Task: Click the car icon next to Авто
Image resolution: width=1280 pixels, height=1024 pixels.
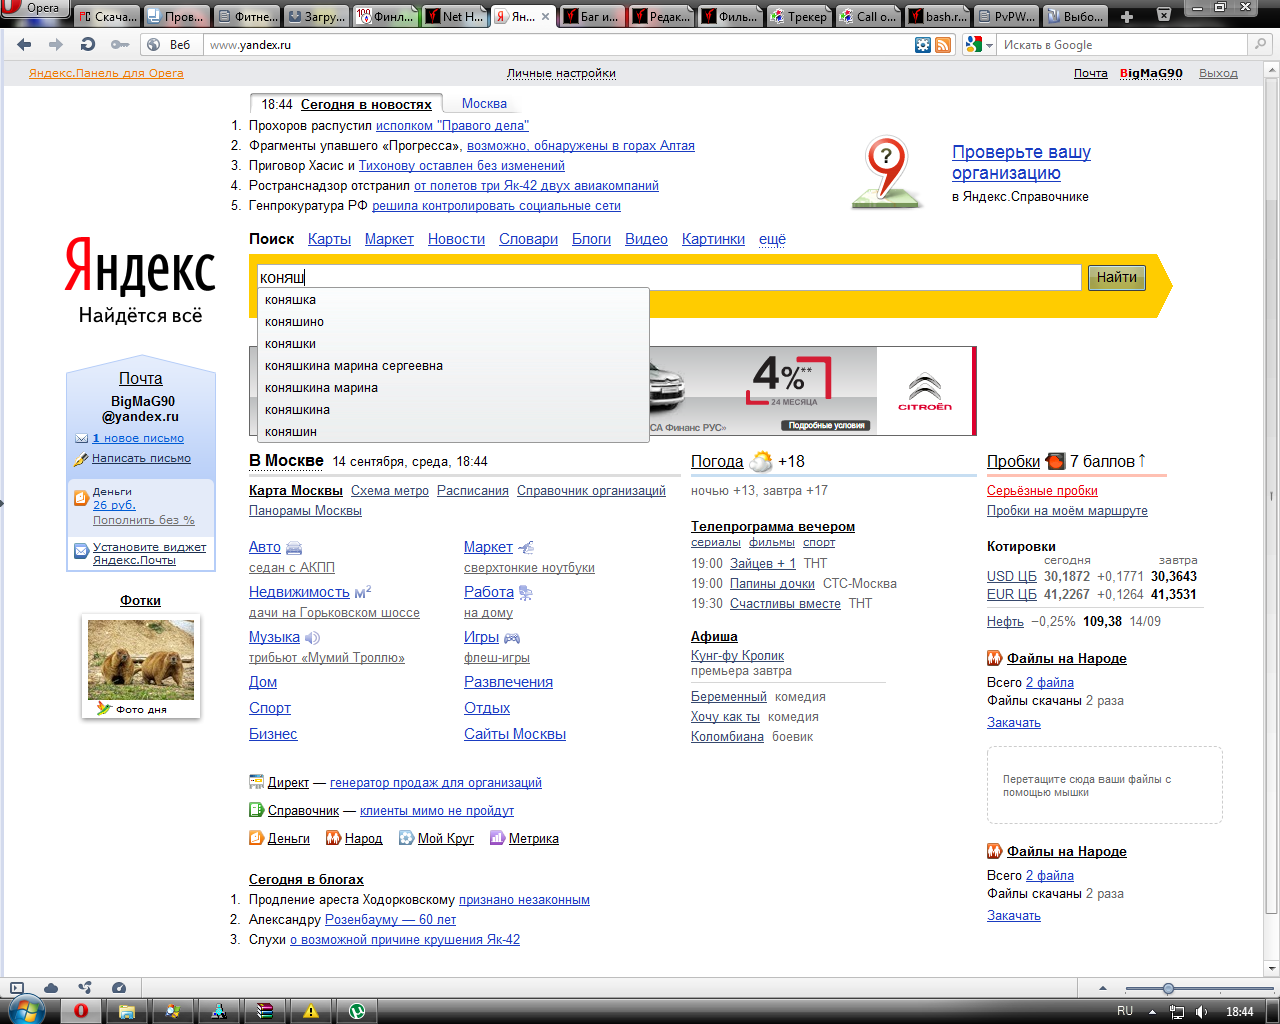Action: 294,548
